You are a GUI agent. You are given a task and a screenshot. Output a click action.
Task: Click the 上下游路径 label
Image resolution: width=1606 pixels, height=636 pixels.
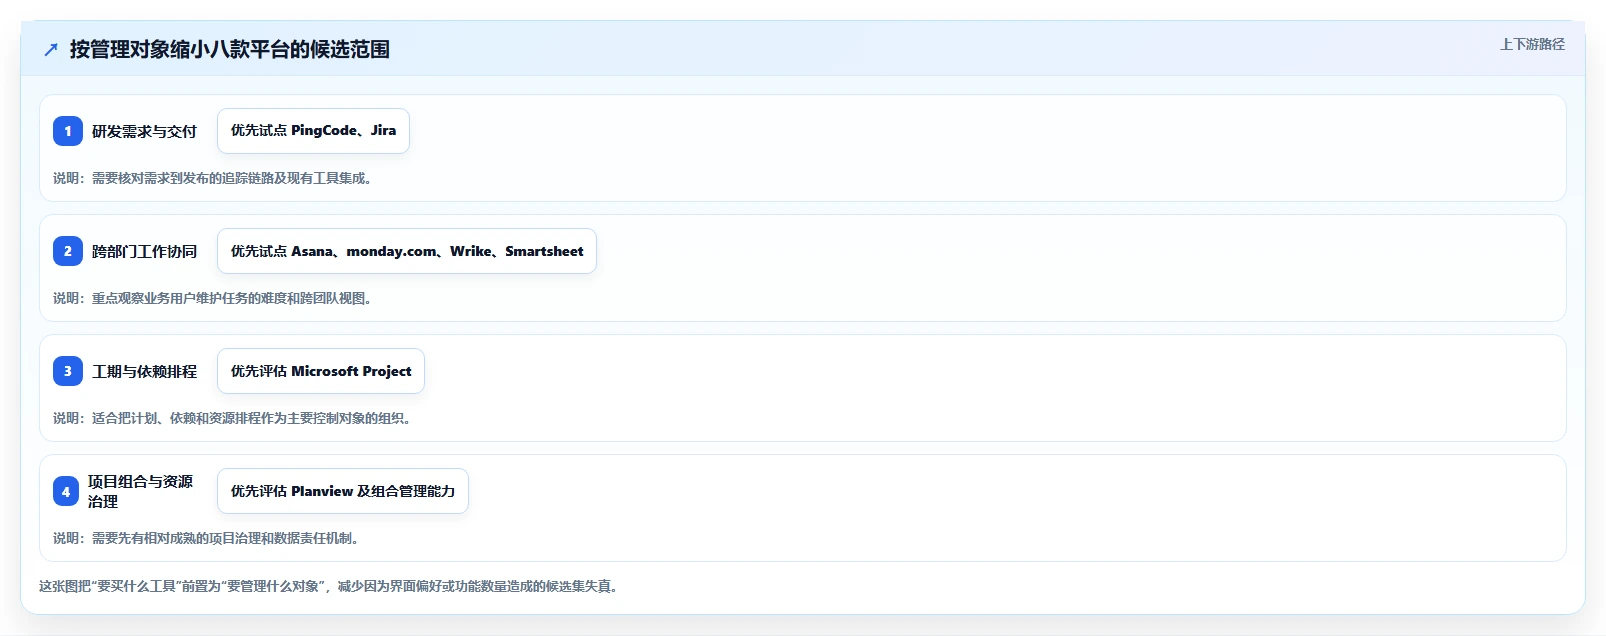[1532, 44]
